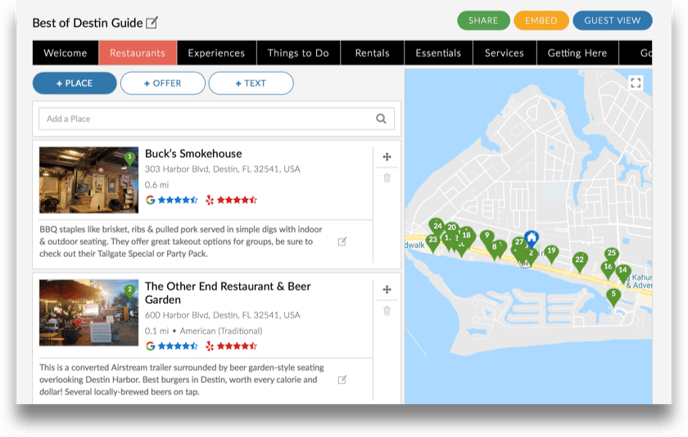Click the 0.6 mi distance text
This screenshot has height=437, width=688.
click(x=157, y=185)
